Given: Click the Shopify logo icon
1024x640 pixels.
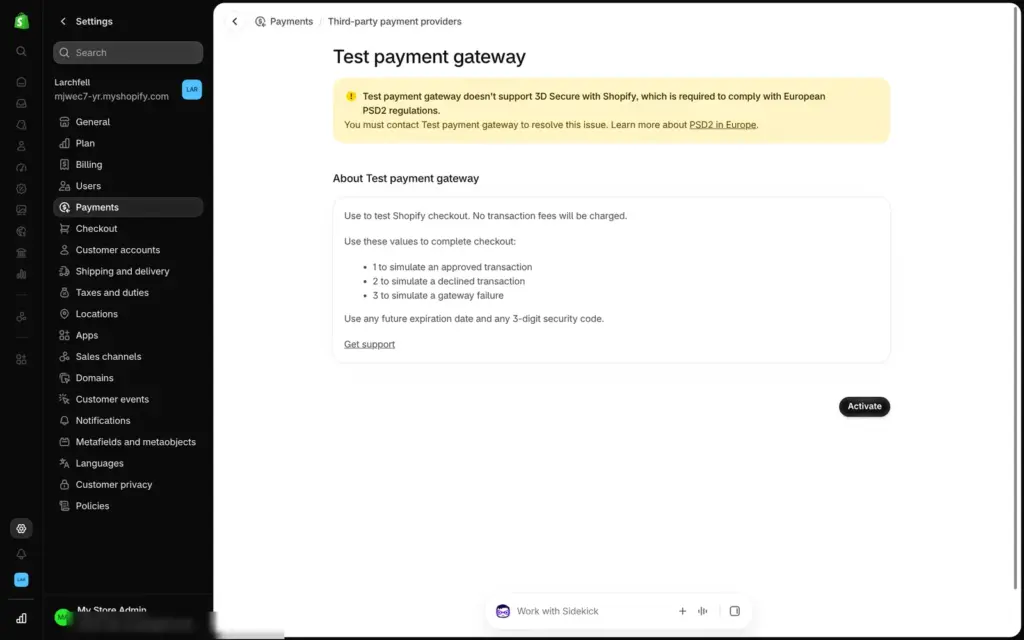Looking at the screenshot, I should click(x=22, y=21).
